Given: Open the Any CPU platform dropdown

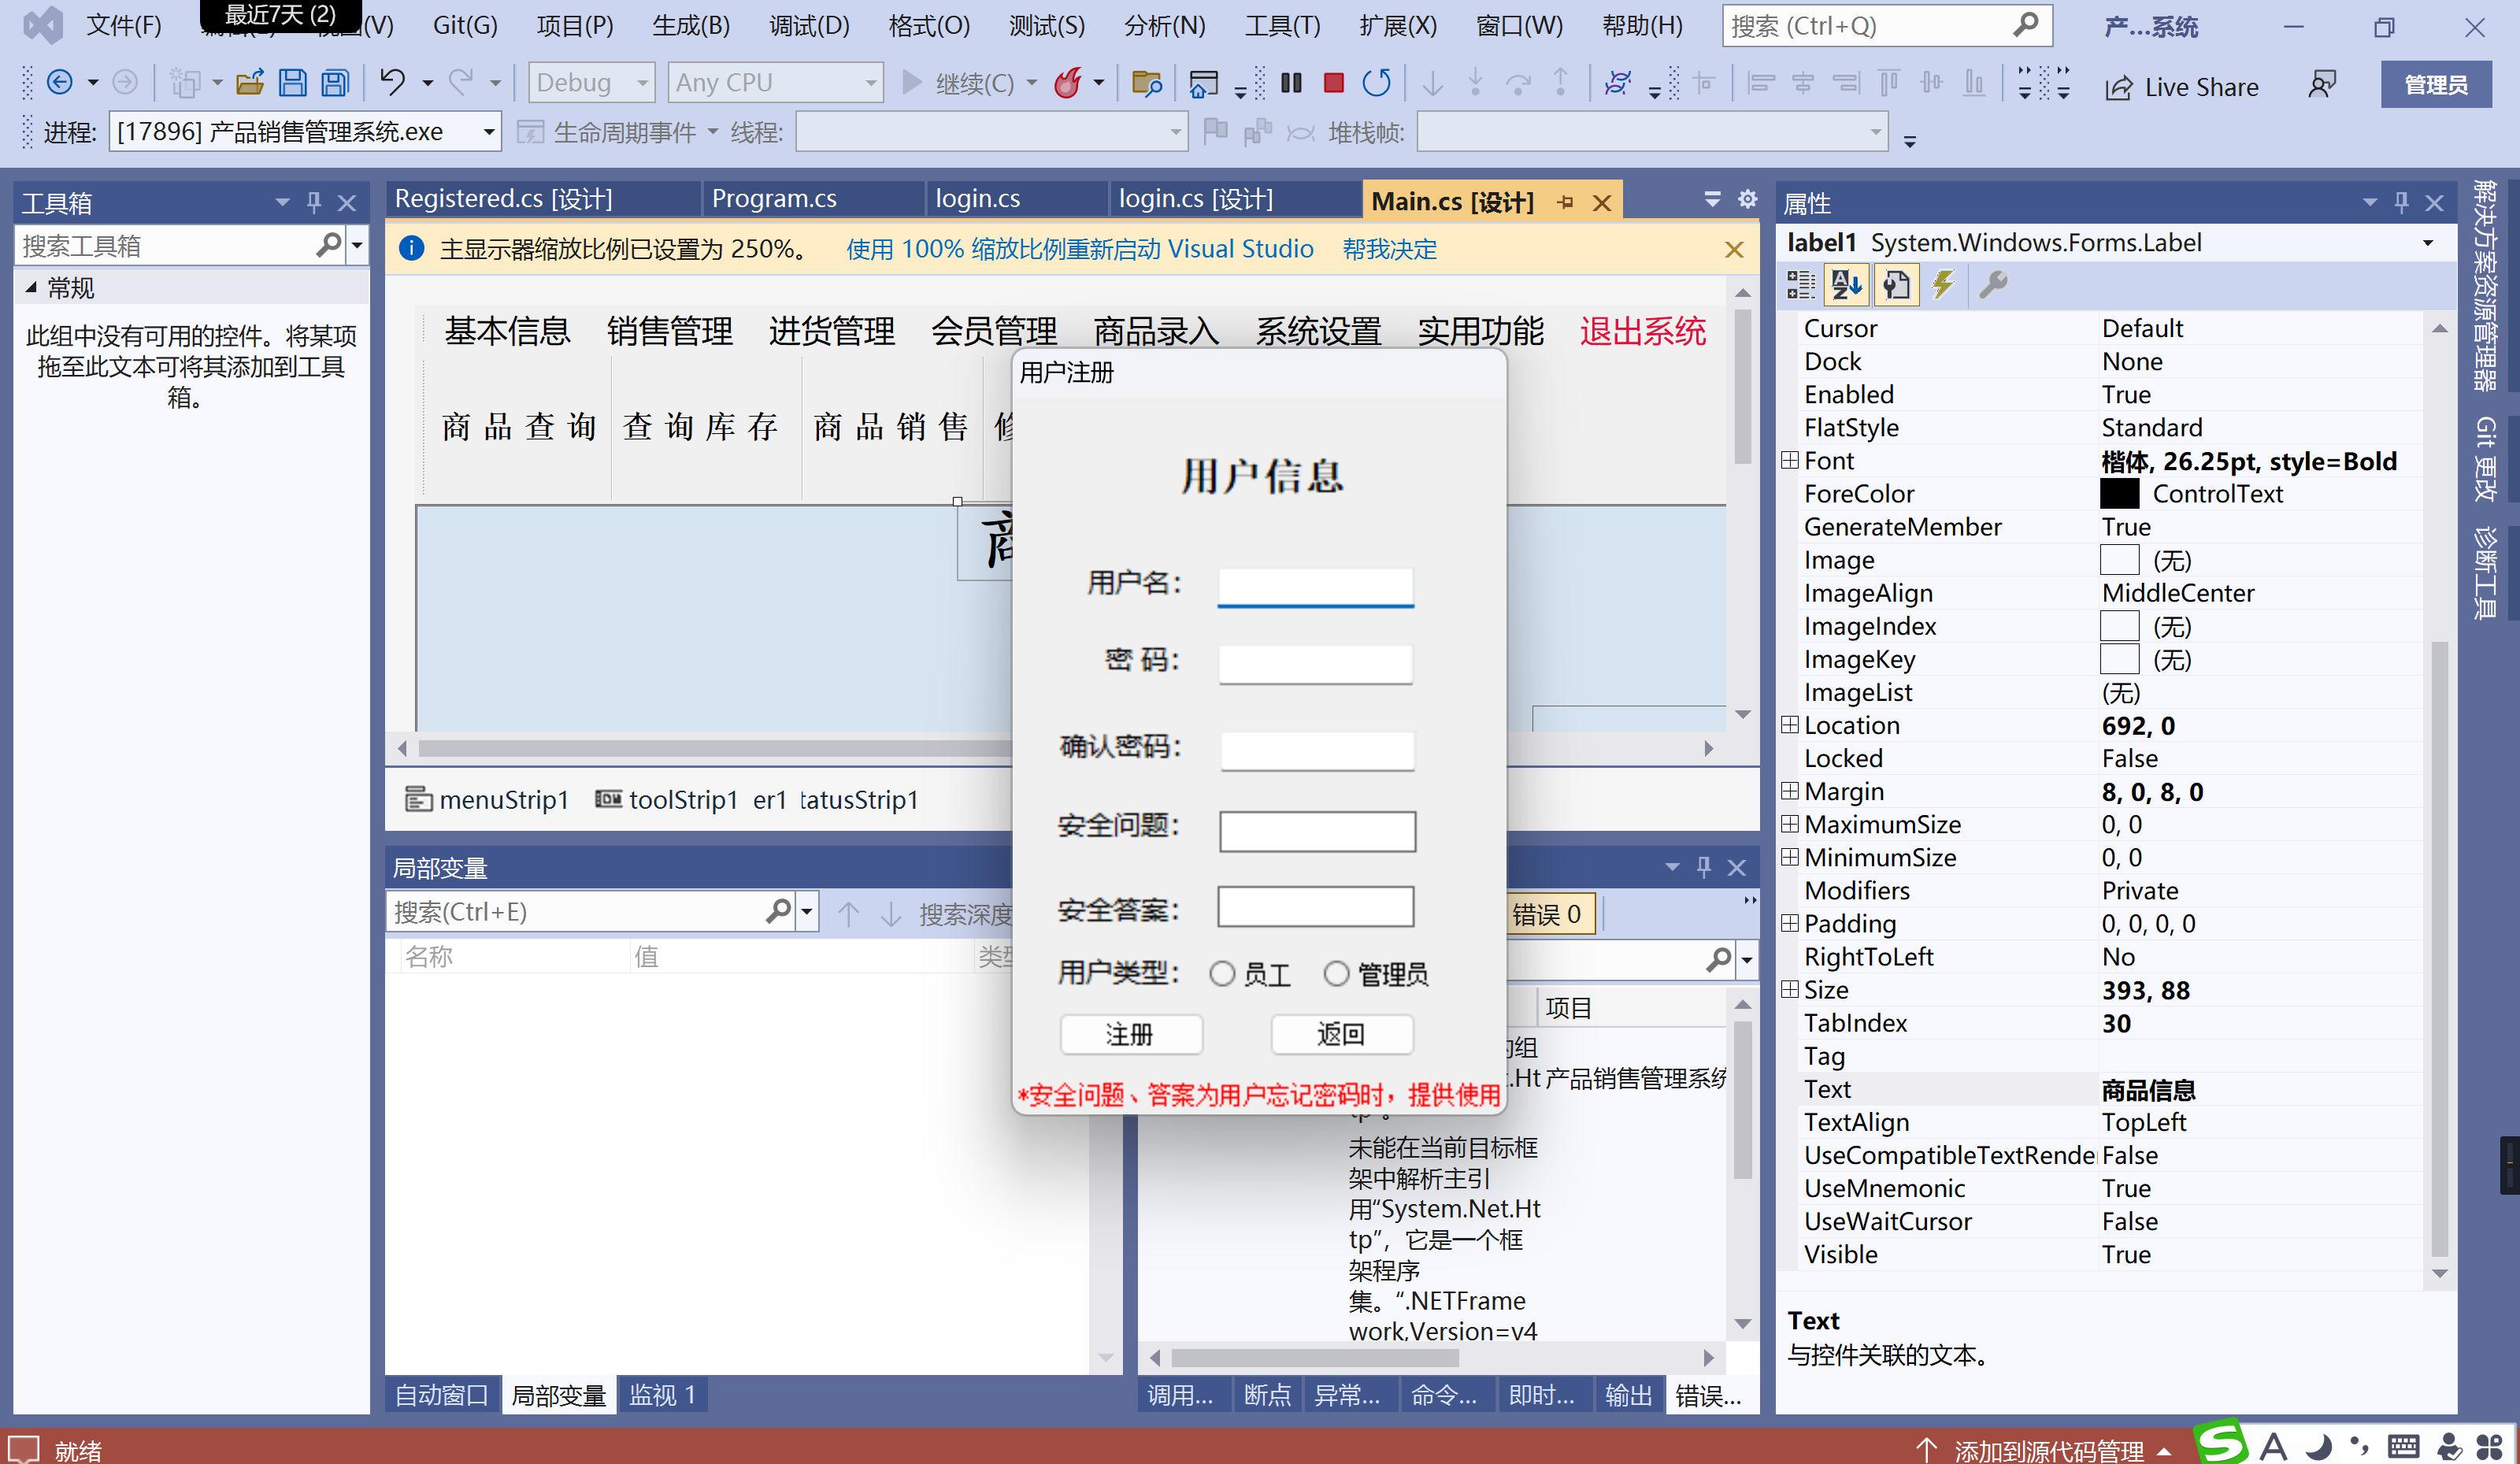Looking at the screenshot, I should tap(868, 82).
